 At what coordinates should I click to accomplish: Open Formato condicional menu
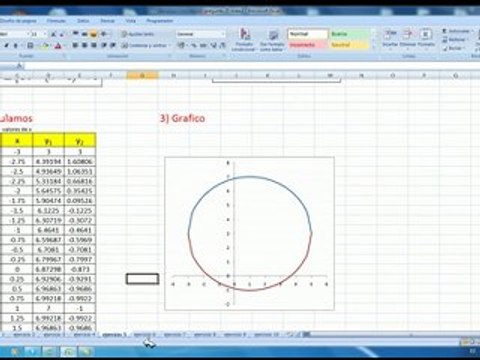click(x=245, y=40)
